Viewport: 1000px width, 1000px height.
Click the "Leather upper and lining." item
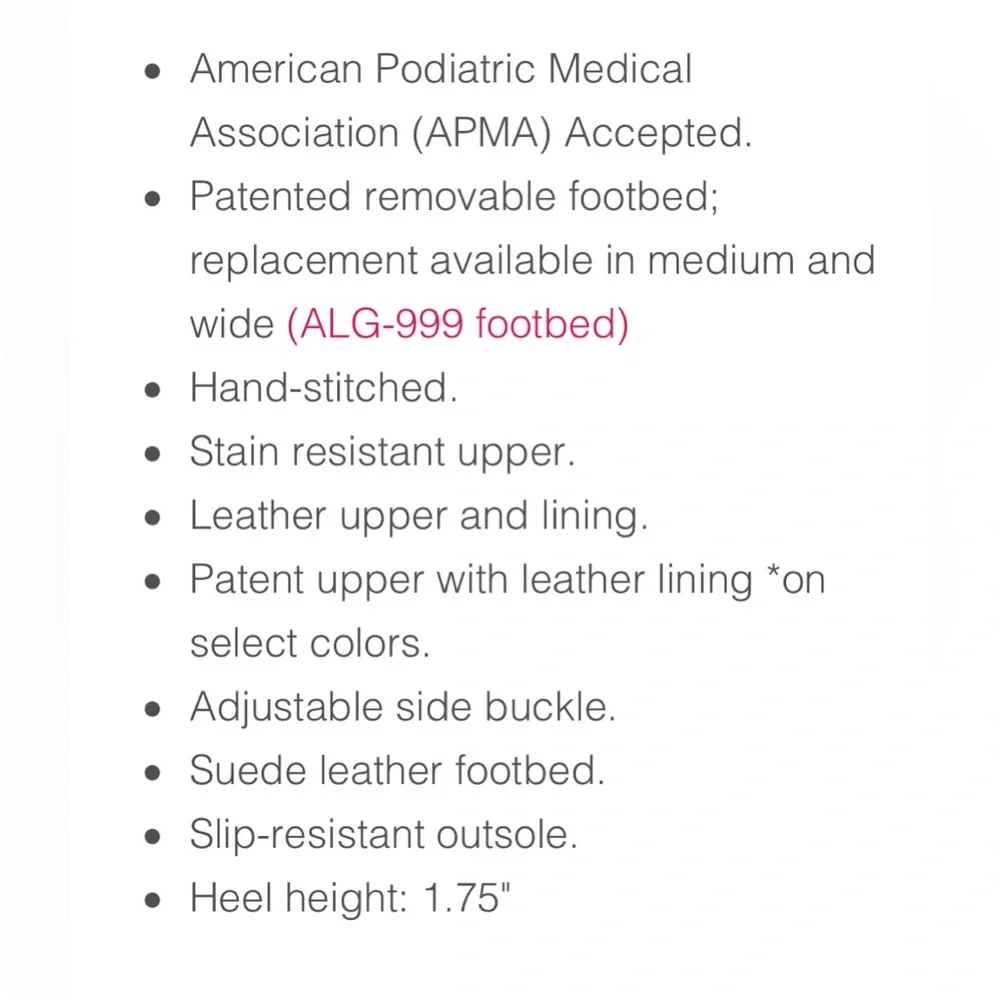pyautogui.click(x=419, y=516)
